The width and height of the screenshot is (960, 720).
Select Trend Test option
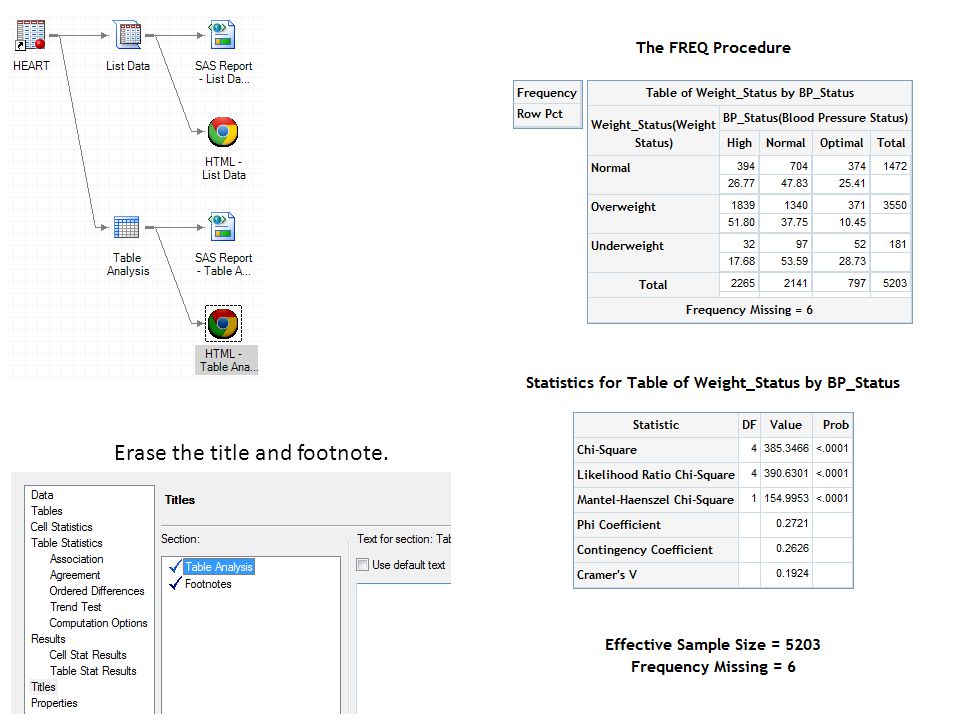[75, 606]
